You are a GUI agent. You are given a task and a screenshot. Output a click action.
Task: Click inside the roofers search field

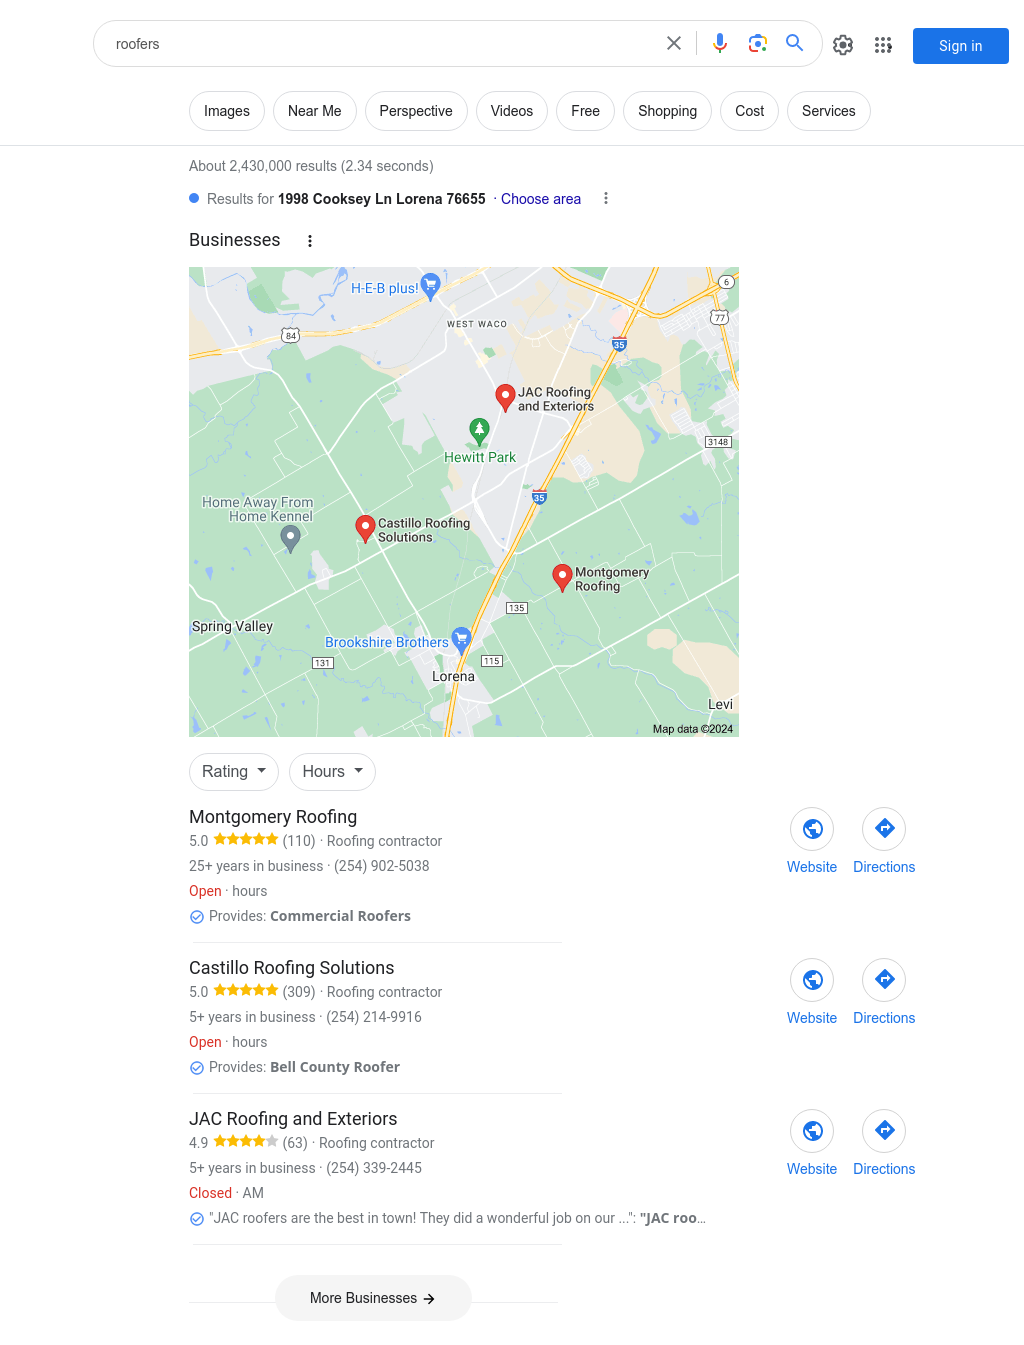pyautogui.click(x=380, y=44)
